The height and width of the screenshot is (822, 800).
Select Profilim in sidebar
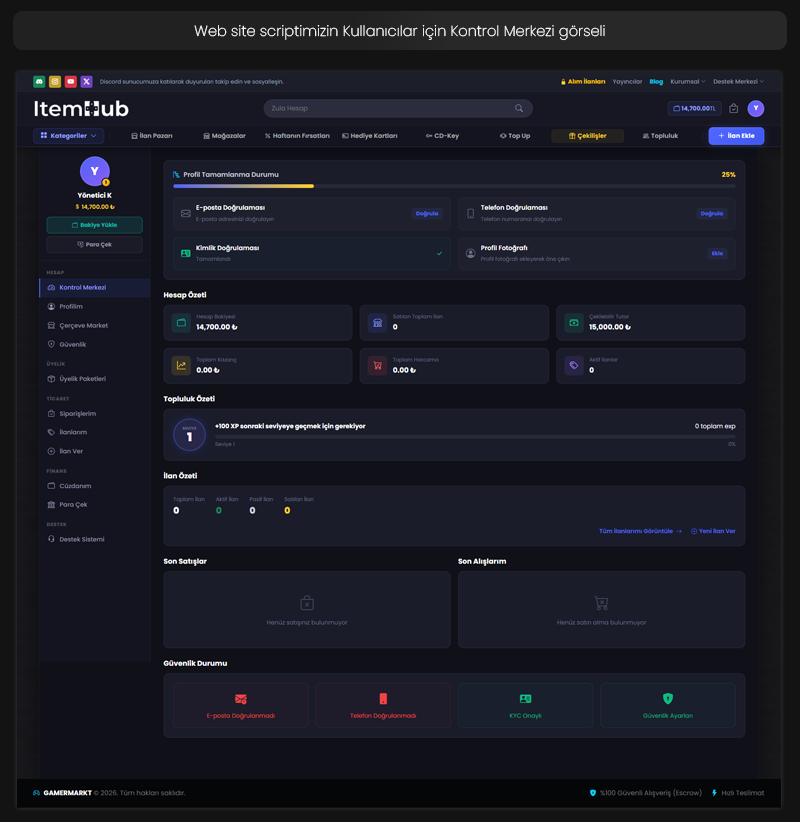(95, 306)
